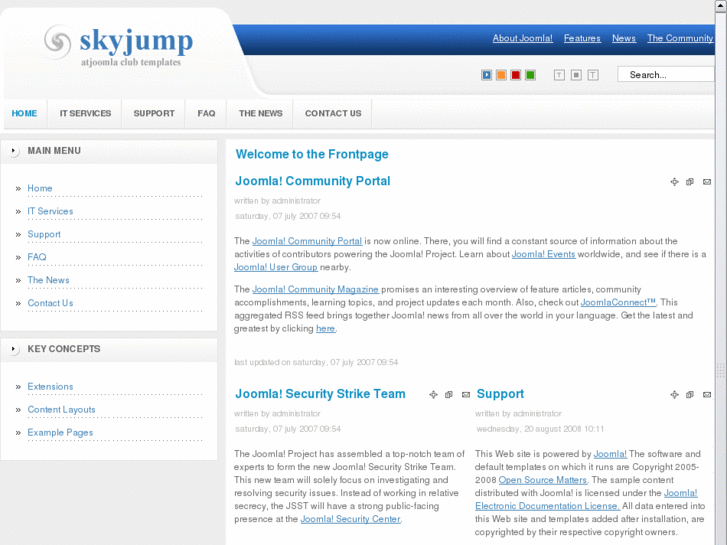Open PDF icon for Support article
This screenshot has width=727, height=545.
[675, 395]
